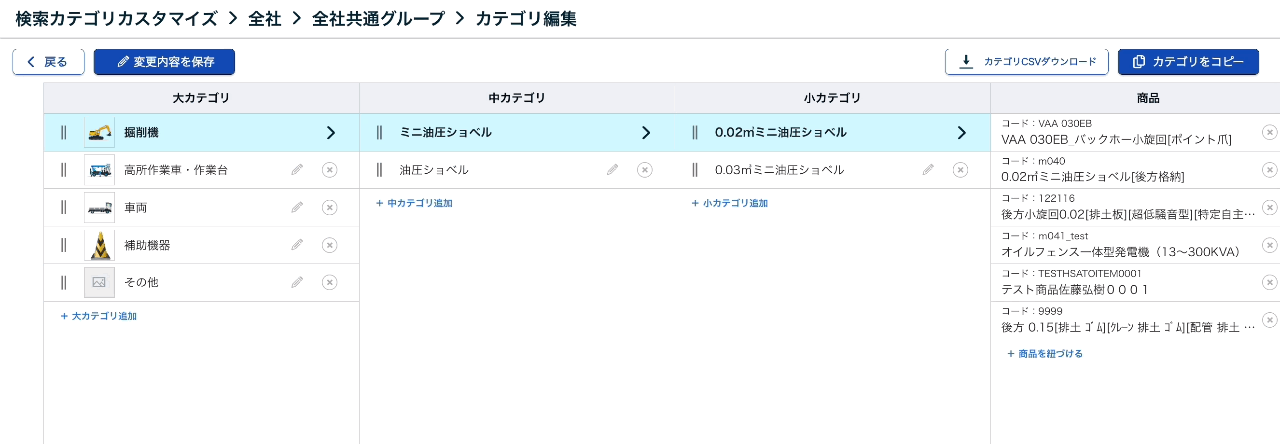Click the pencil edit icon for 車両
The image size is (1280, 444).
297,207
